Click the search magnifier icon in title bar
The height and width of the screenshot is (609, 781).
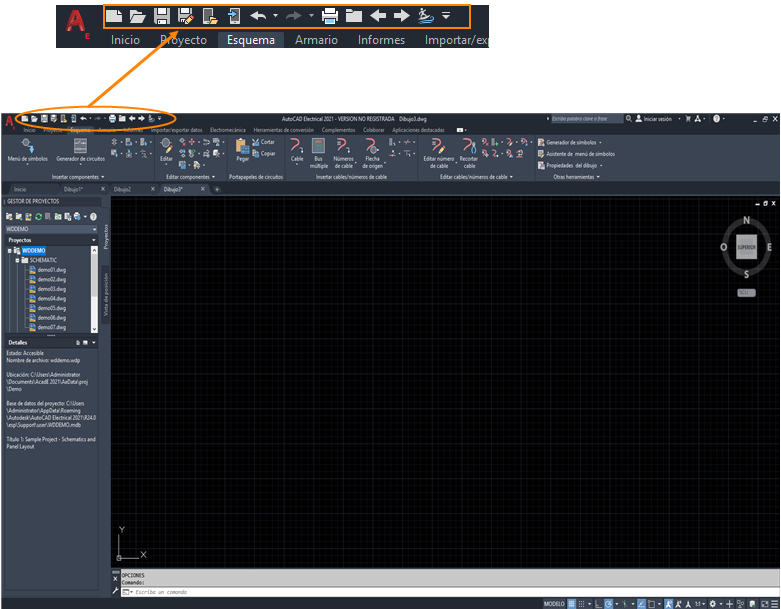tap(629, 119)
